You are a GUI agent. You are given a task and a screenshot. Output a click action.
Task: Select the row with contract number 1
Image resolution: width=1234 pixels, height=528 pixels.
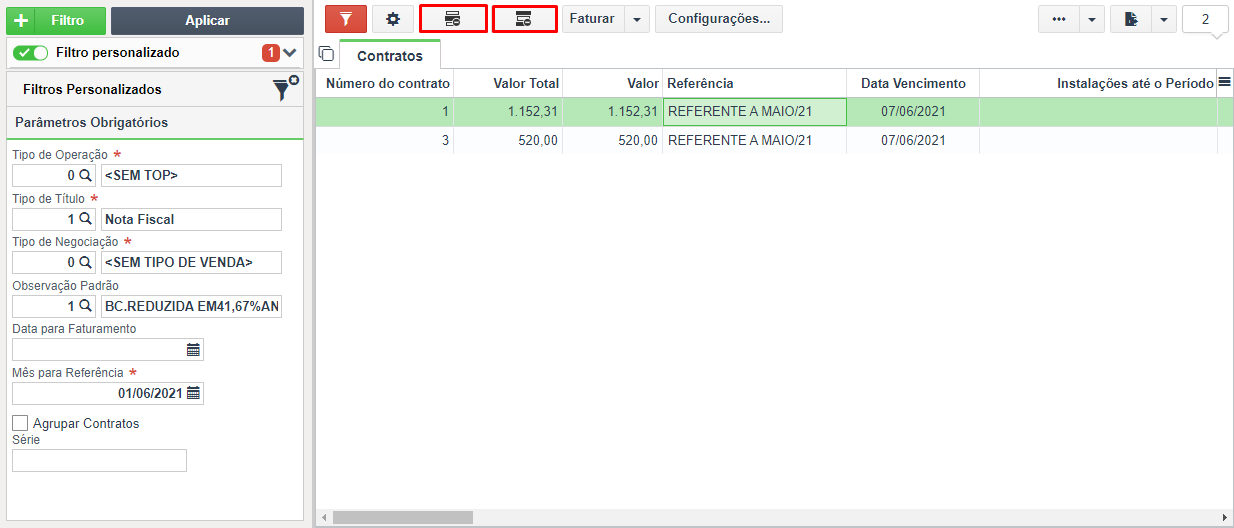coord(775,112)
